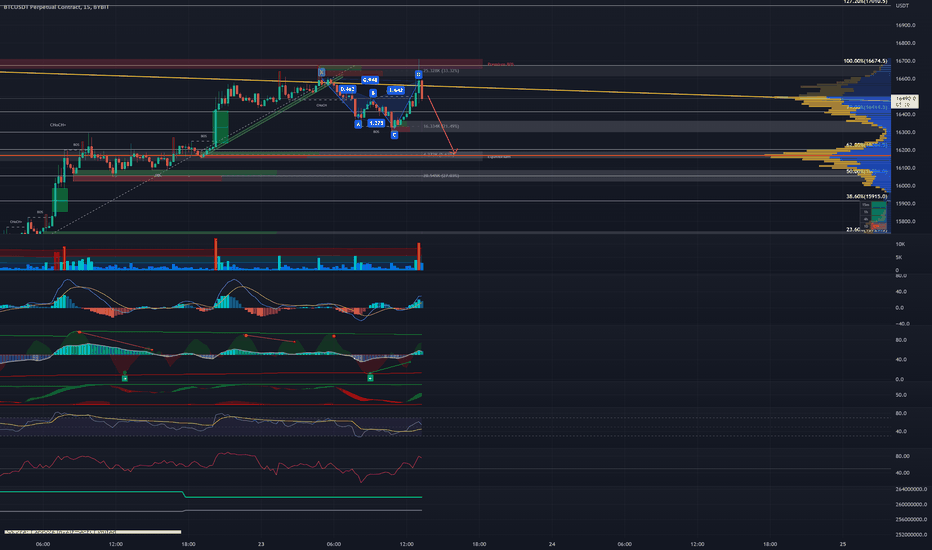Screen dimensions: 932x550
Task: Click the harmonic pattern C point label
Action: point(394,135)
